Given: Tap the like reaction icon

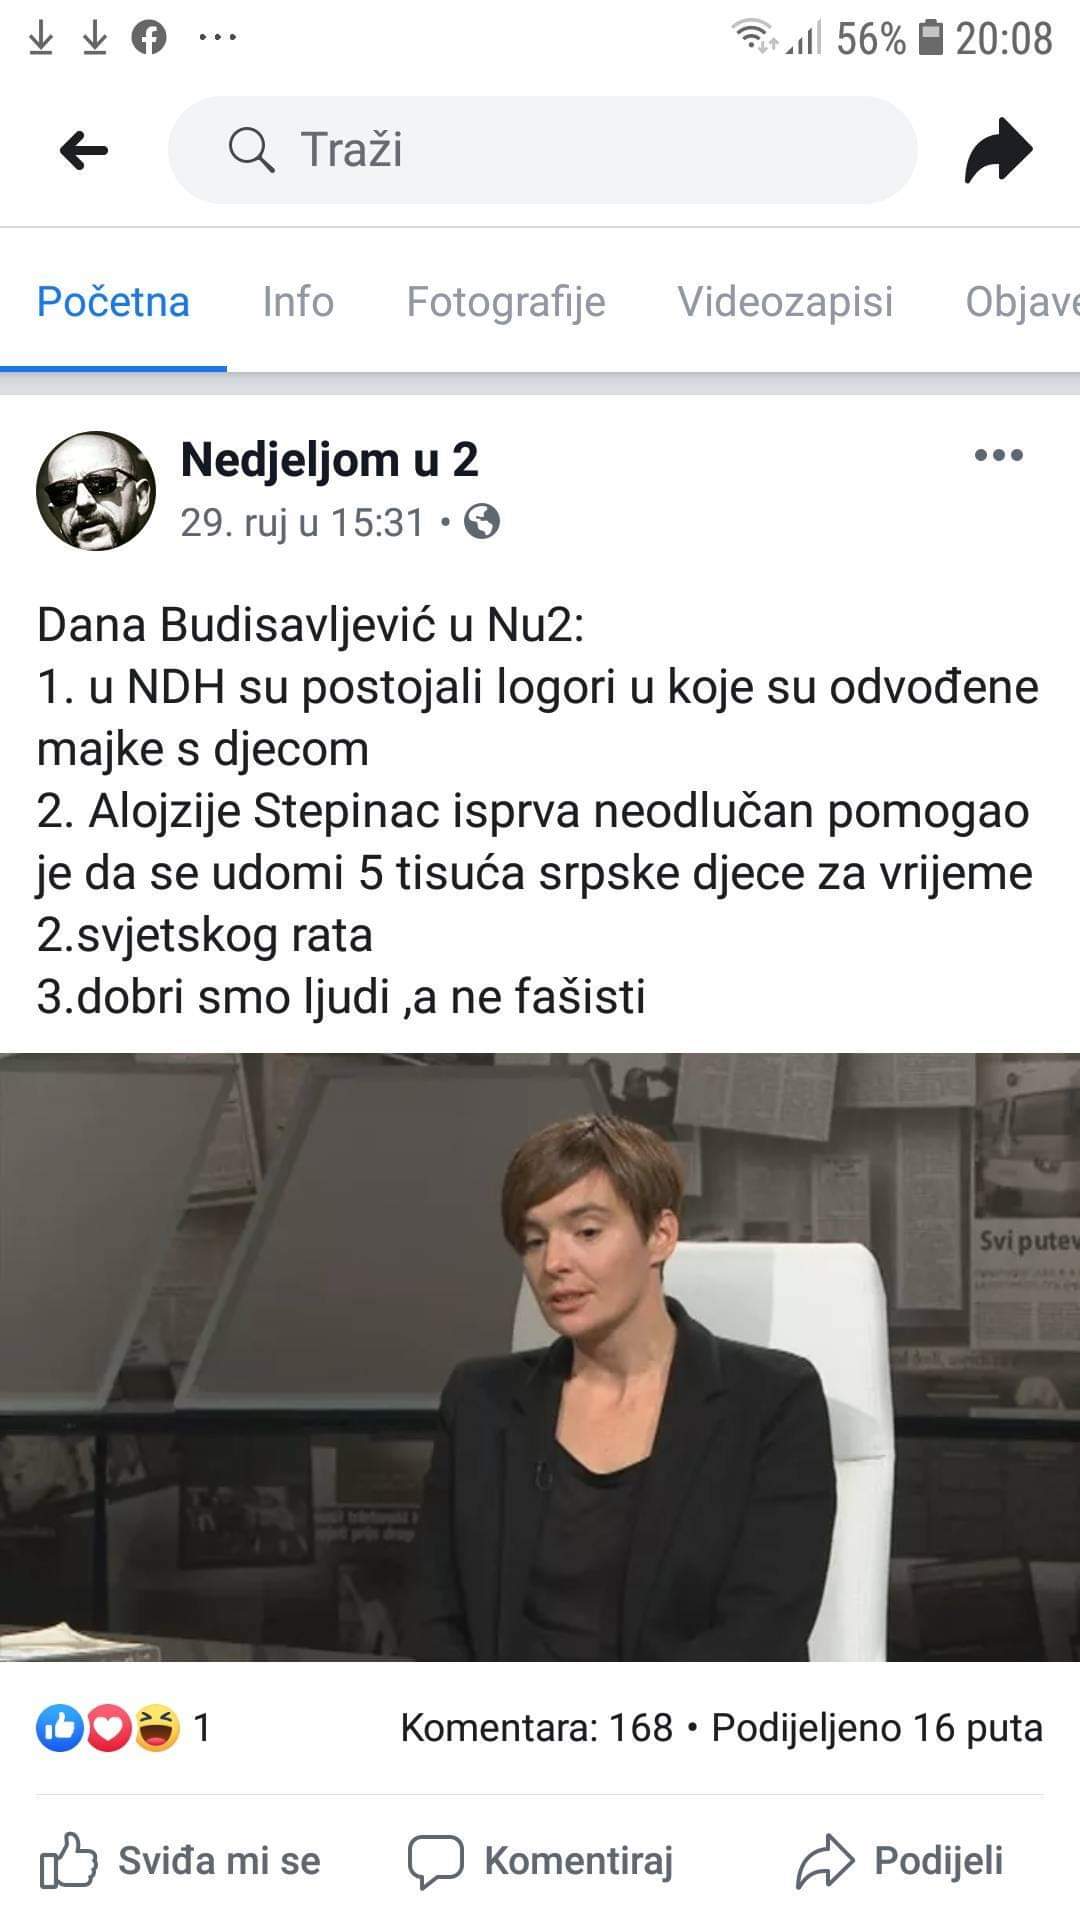Looking at the screenshot, I should coord(59,1729).
